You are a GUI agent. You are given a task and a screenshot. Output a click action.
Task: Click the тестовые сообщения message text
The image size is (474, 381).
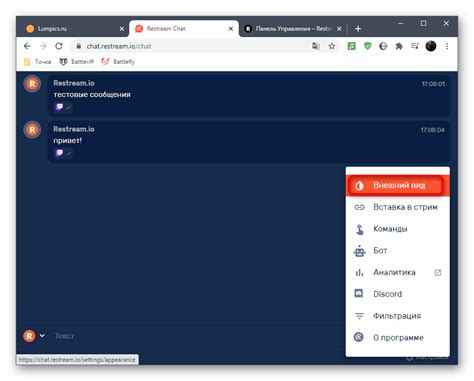(92, 95)
